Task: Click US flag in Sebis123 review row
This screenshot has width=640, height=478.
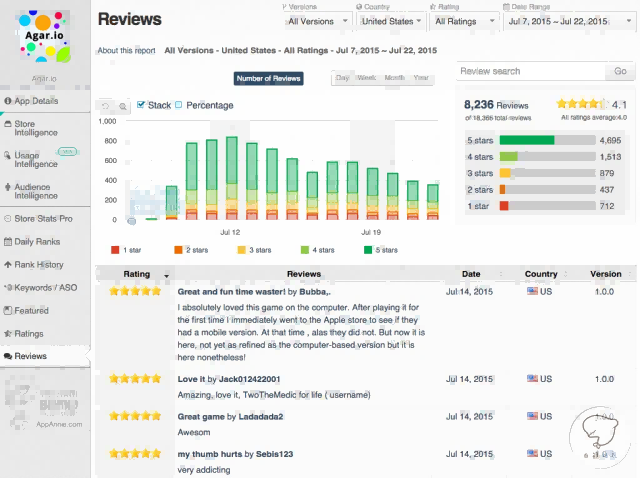Action: coord(532,454)
